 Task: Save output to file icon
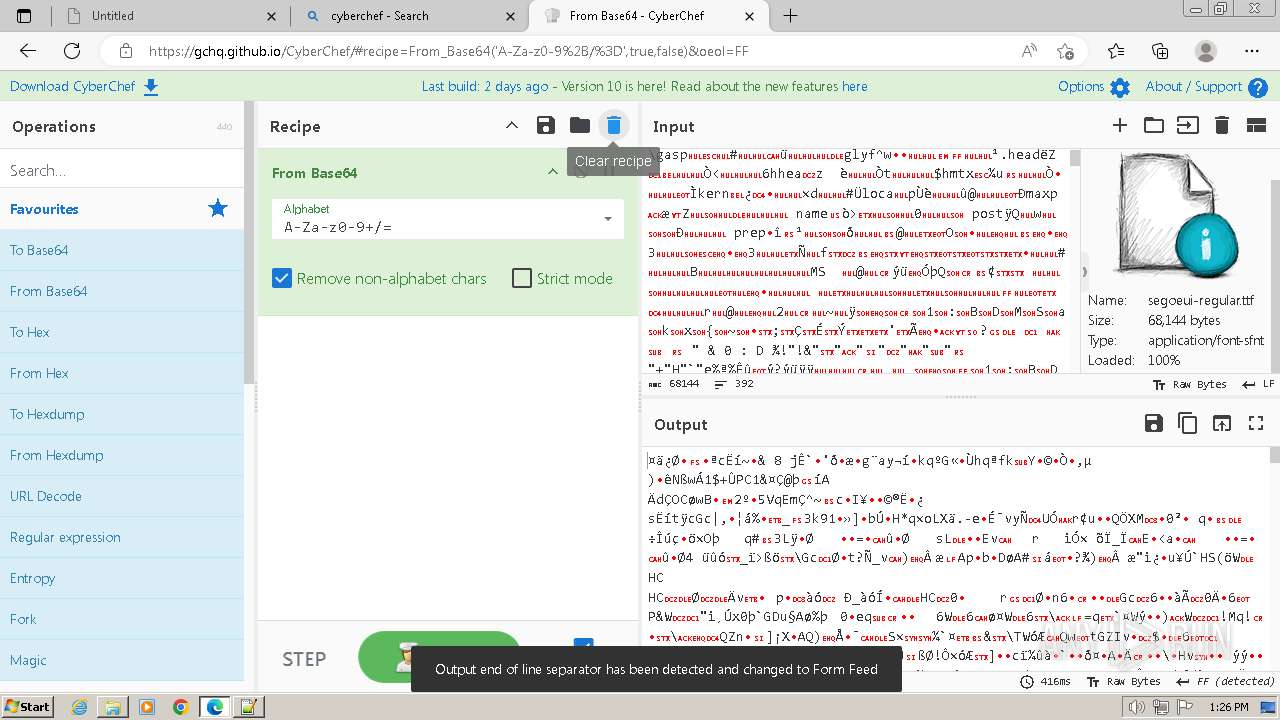[1154, 424]
